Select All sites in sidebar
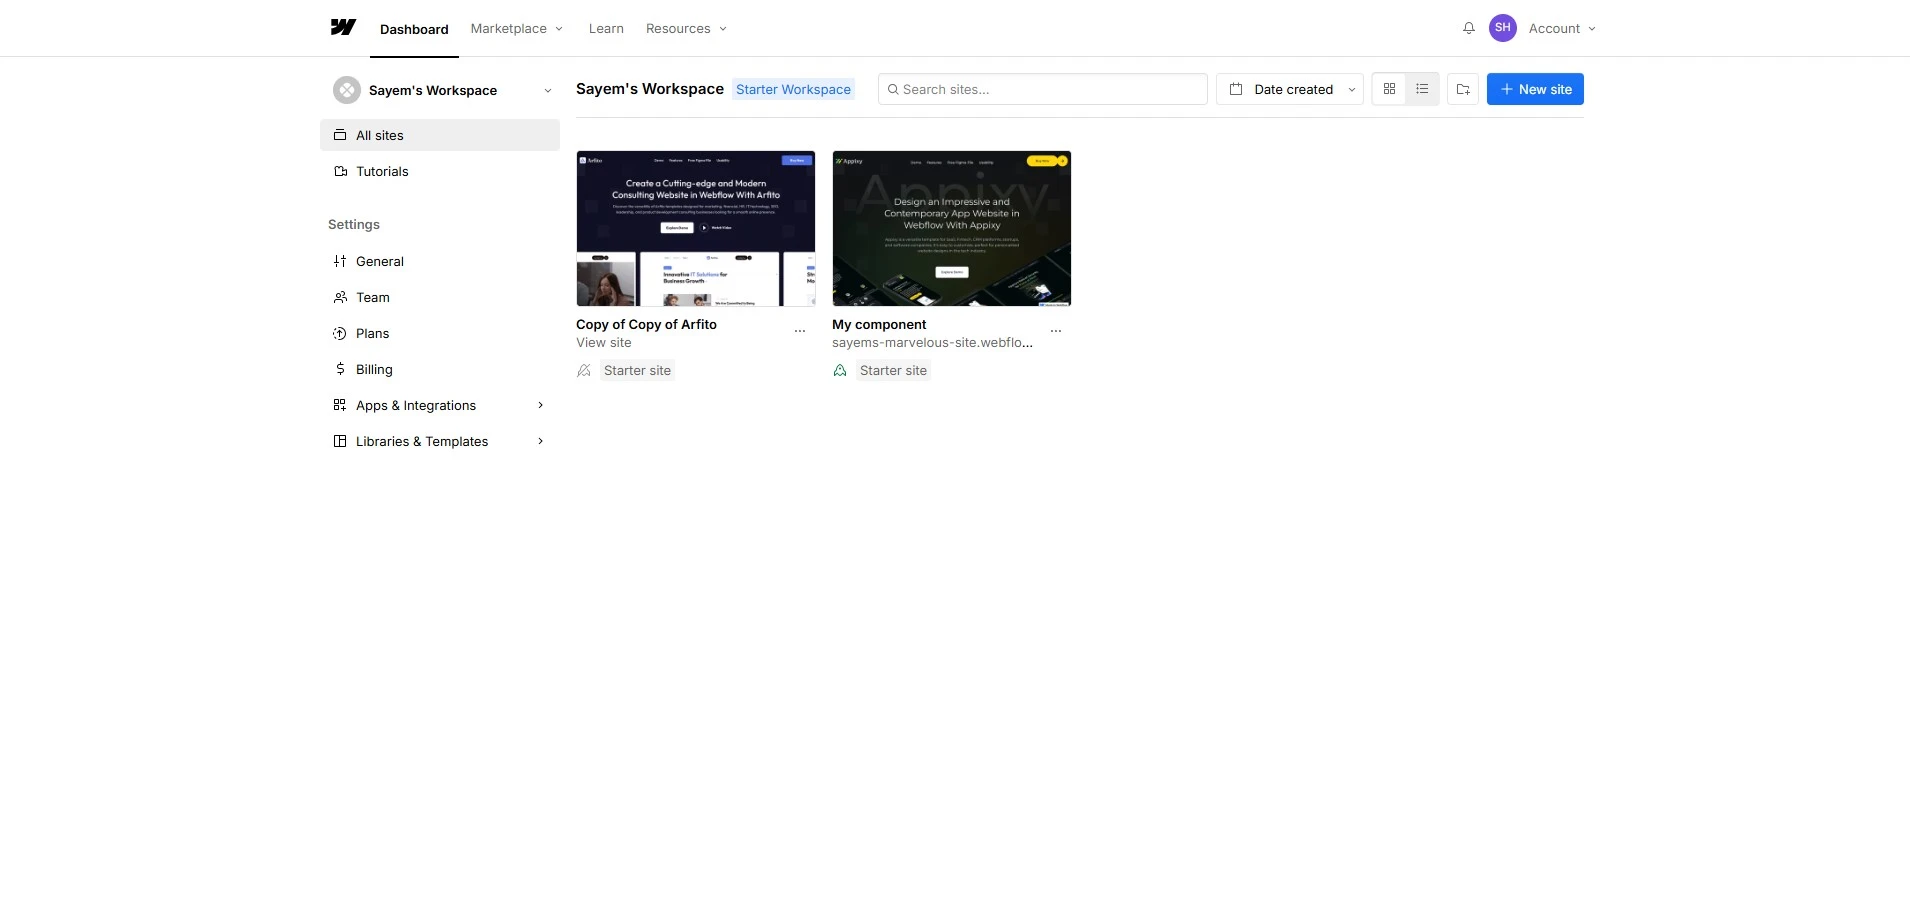Viewport: 1910px width, 911px height. [x=440, y=135]
